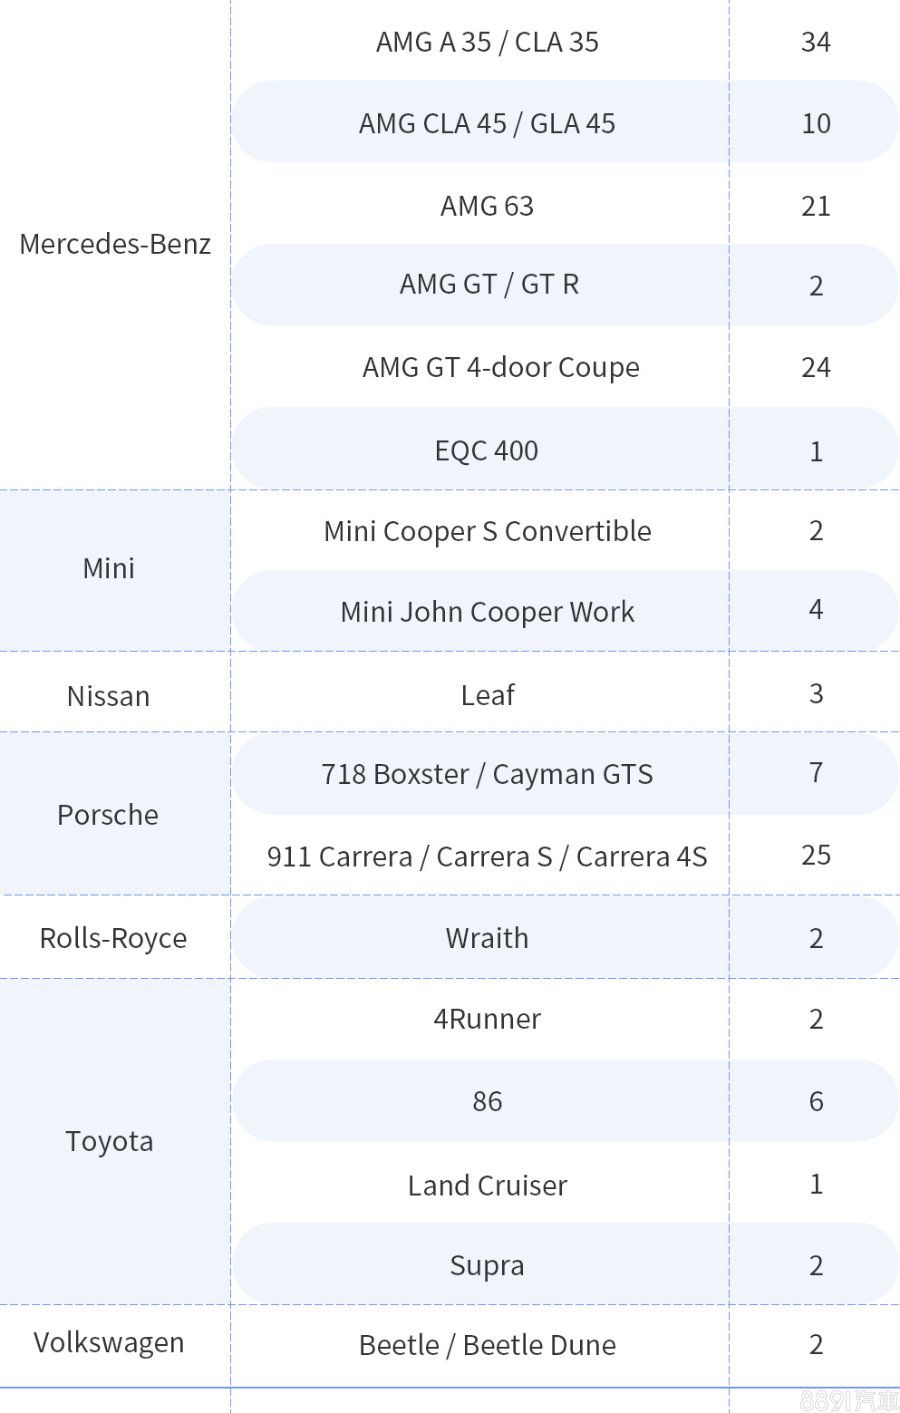Screen dimensions: 900x1413
Task: Select the Land Cruiser row
Action: [487, 1185]
